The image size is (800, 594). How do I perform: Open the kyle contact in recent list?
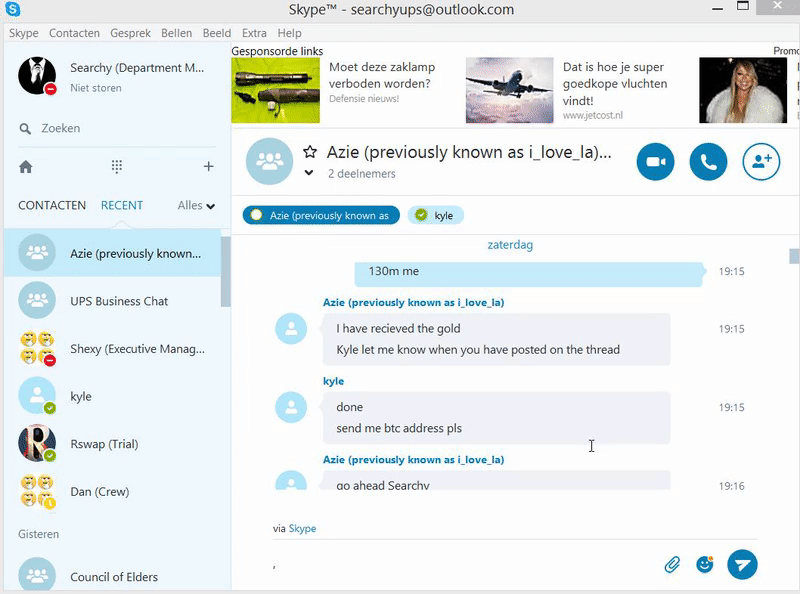[x=112, y=396]
